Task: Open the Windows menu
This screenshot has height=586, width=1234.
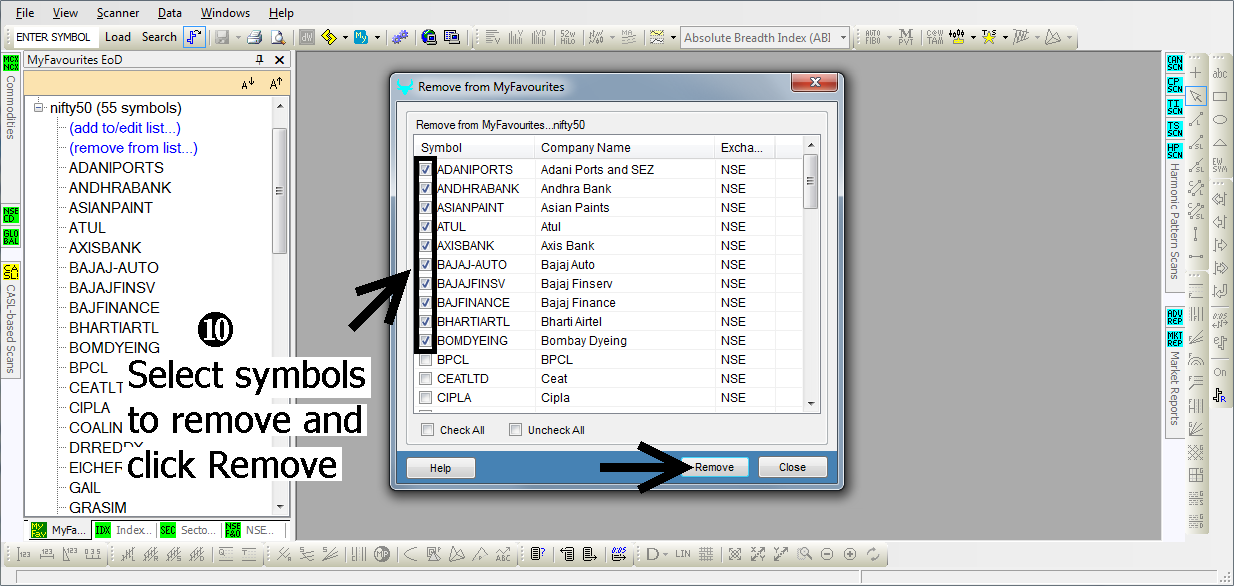Action: click(x=225, y=13)
